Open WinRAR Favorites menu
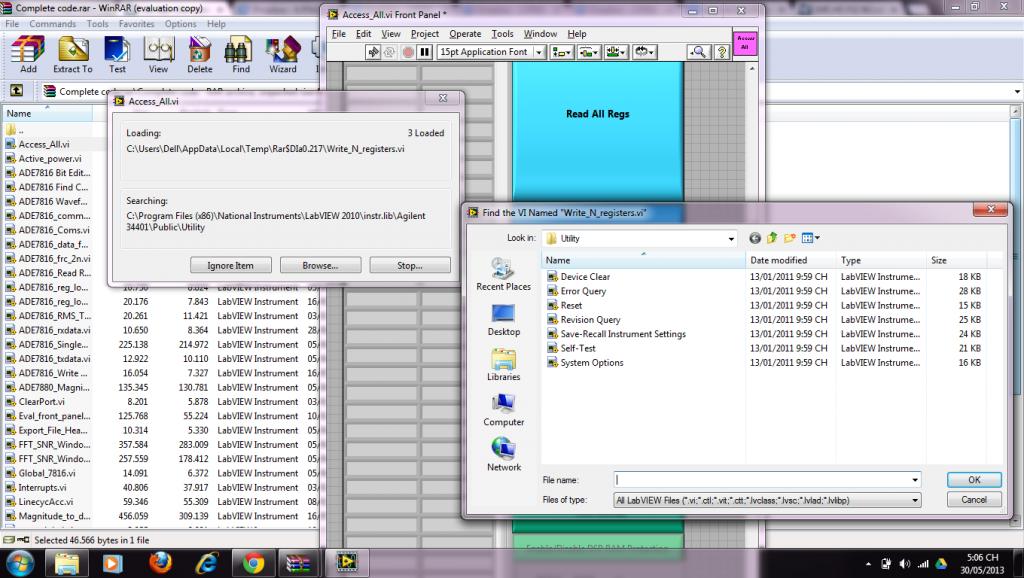The height and width of the screenshot is (578, 1024). coord(136,24)
